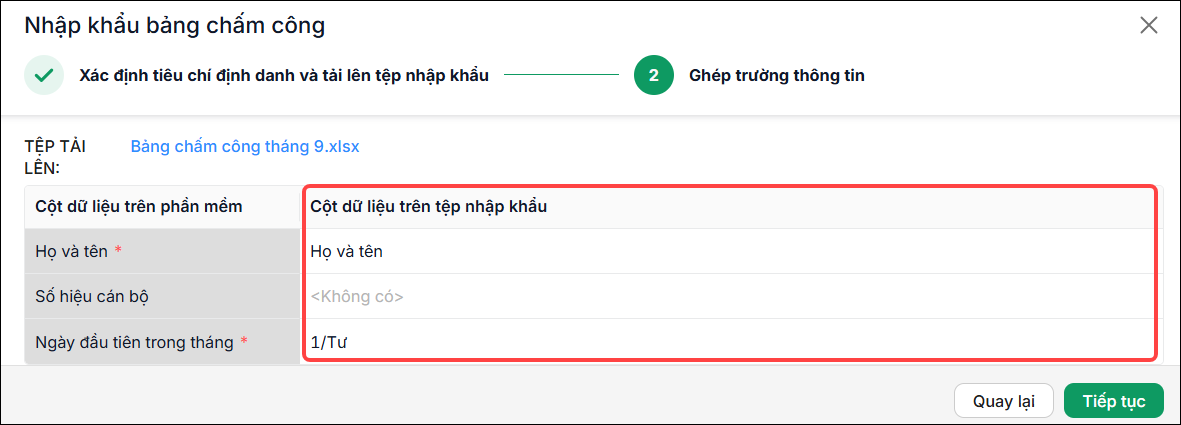1181x425 pixels.
Task: Click the green checkmark step 1 icon
Action: 44,75
